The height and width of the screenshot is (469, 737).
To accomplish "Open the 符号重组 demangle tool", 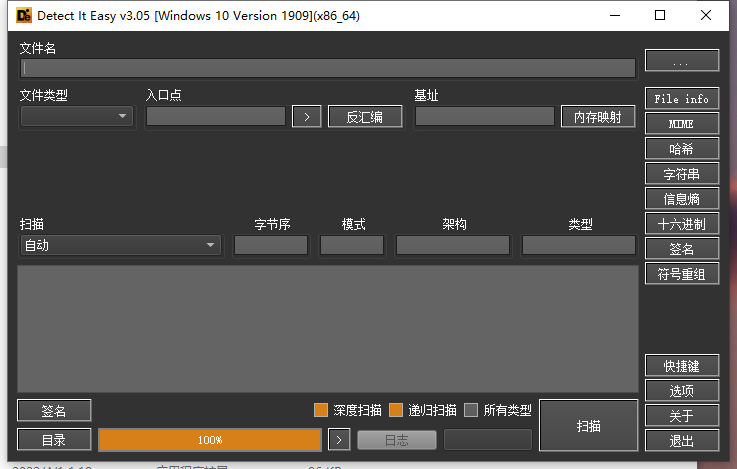I will [x=682, y=274].
